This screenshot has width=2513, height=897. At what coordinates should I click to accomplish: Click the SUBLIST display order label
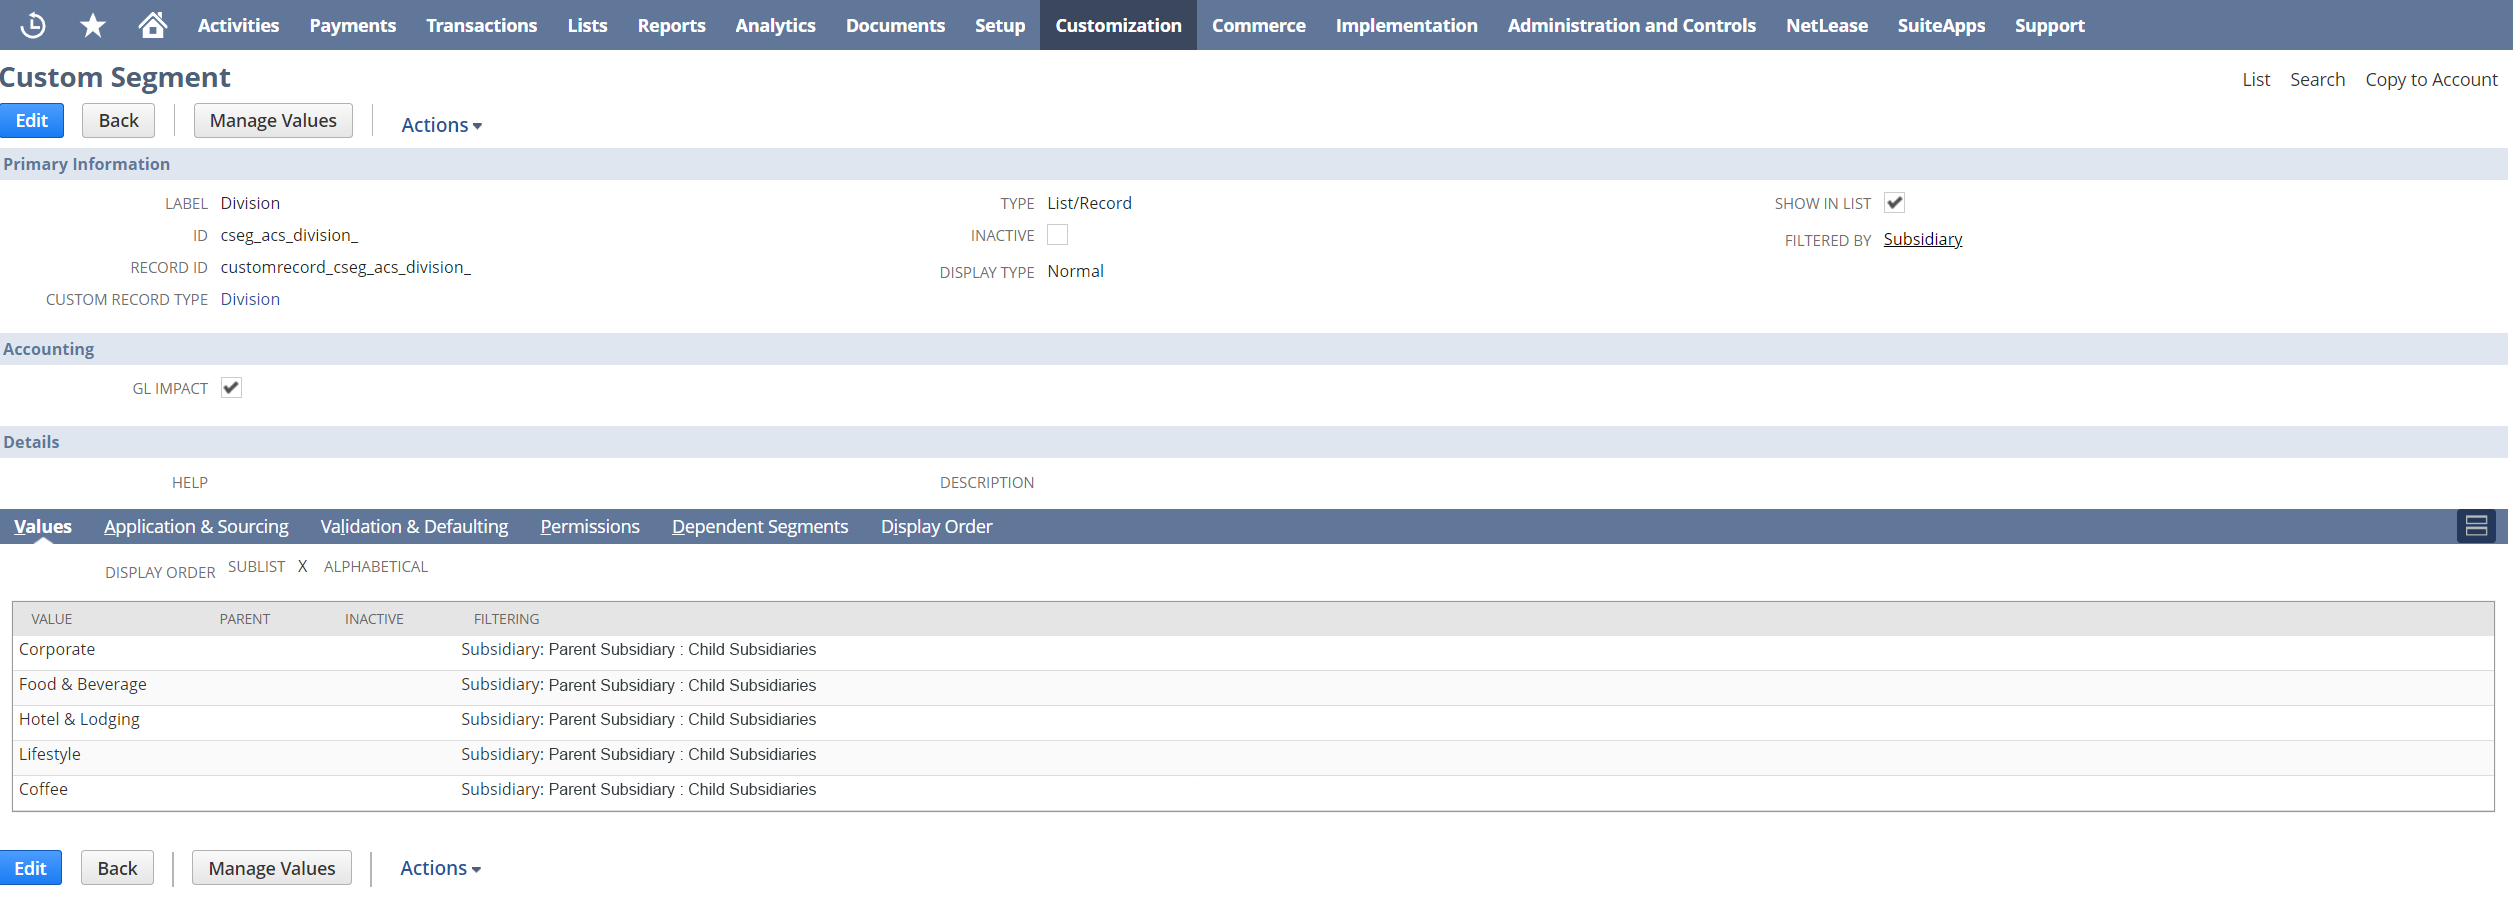click(257, 567)
